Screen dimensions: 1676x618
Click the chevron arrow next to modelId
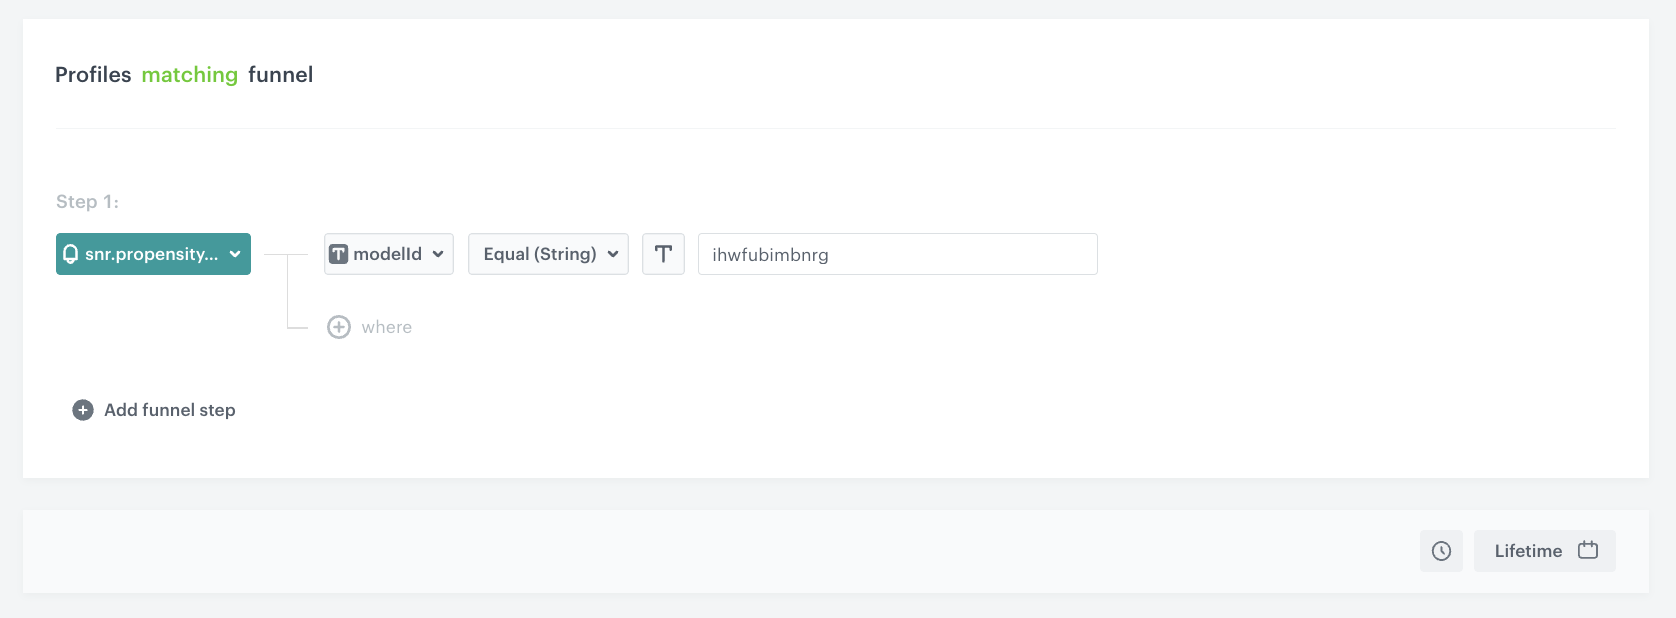click(438, 254)
